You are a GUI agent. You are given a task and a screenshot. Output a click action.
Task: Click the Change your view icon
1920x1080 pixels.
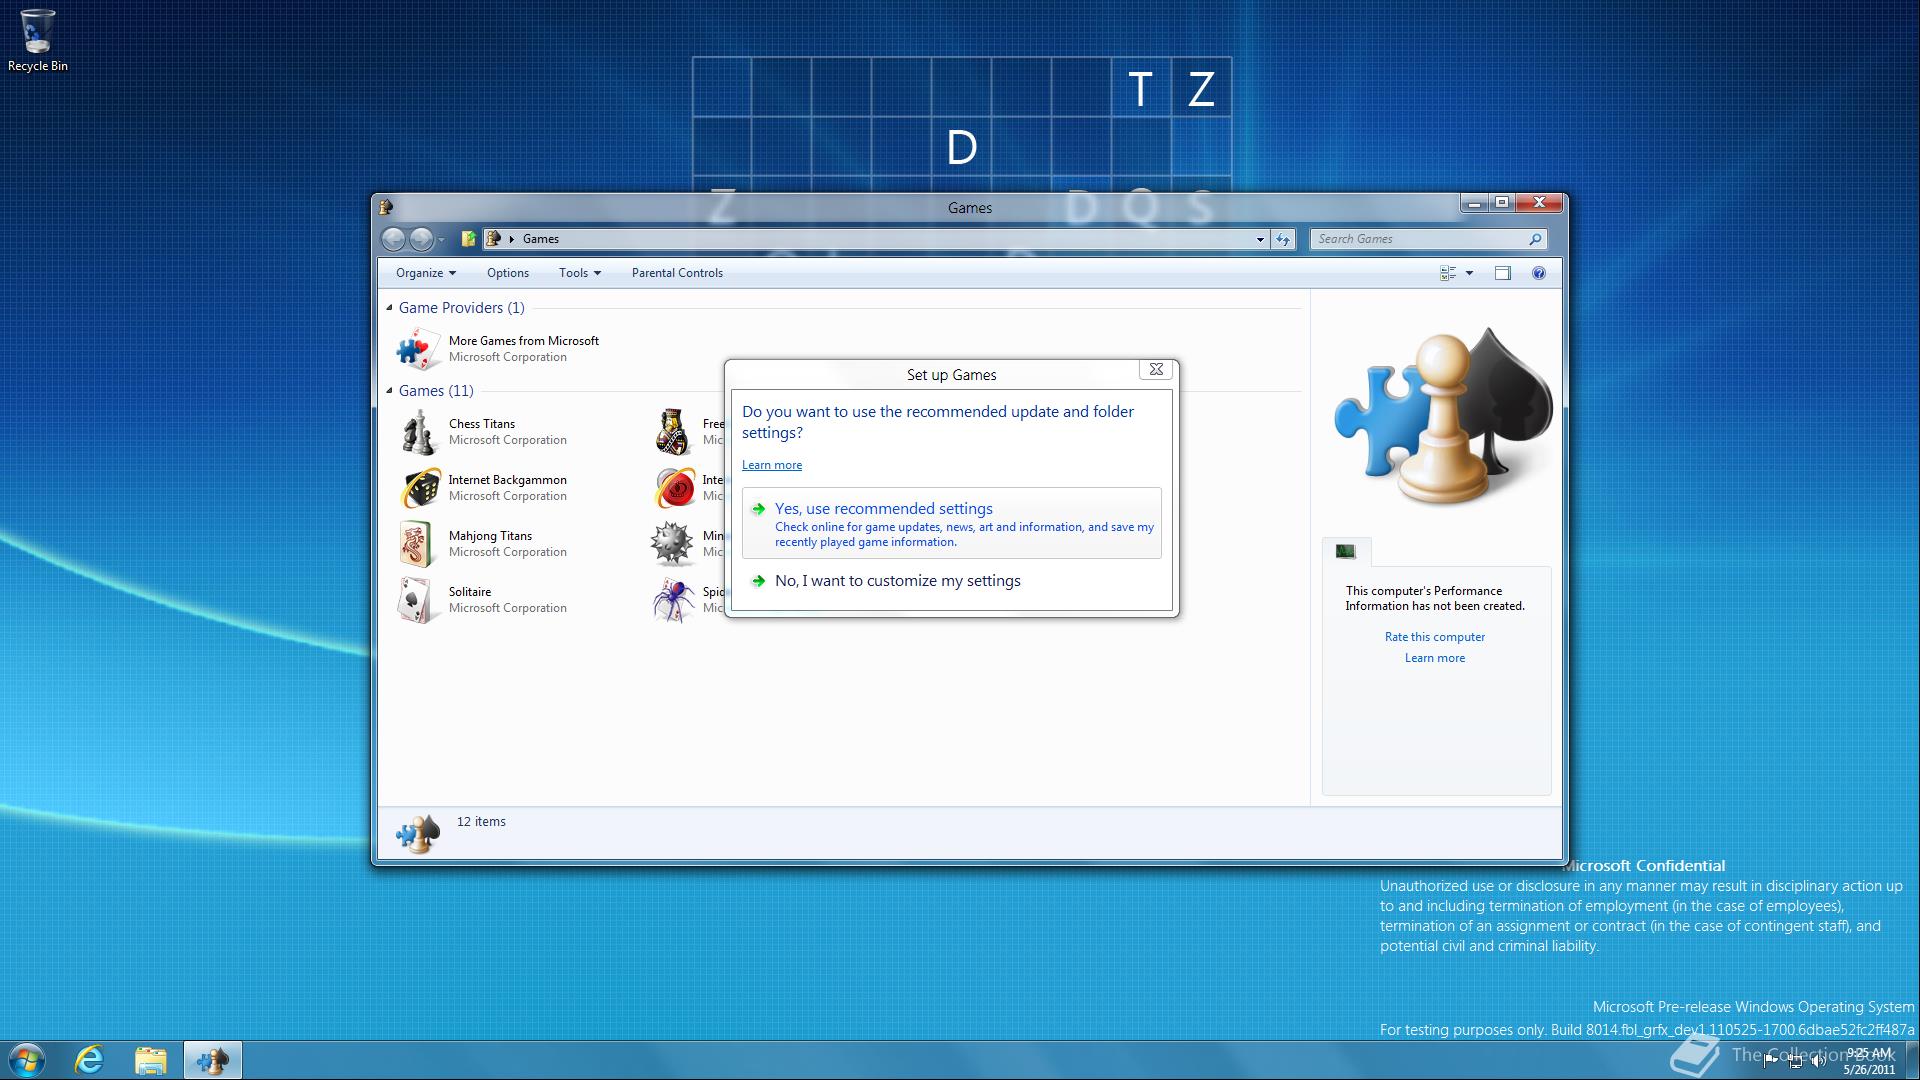[1448, 273]
